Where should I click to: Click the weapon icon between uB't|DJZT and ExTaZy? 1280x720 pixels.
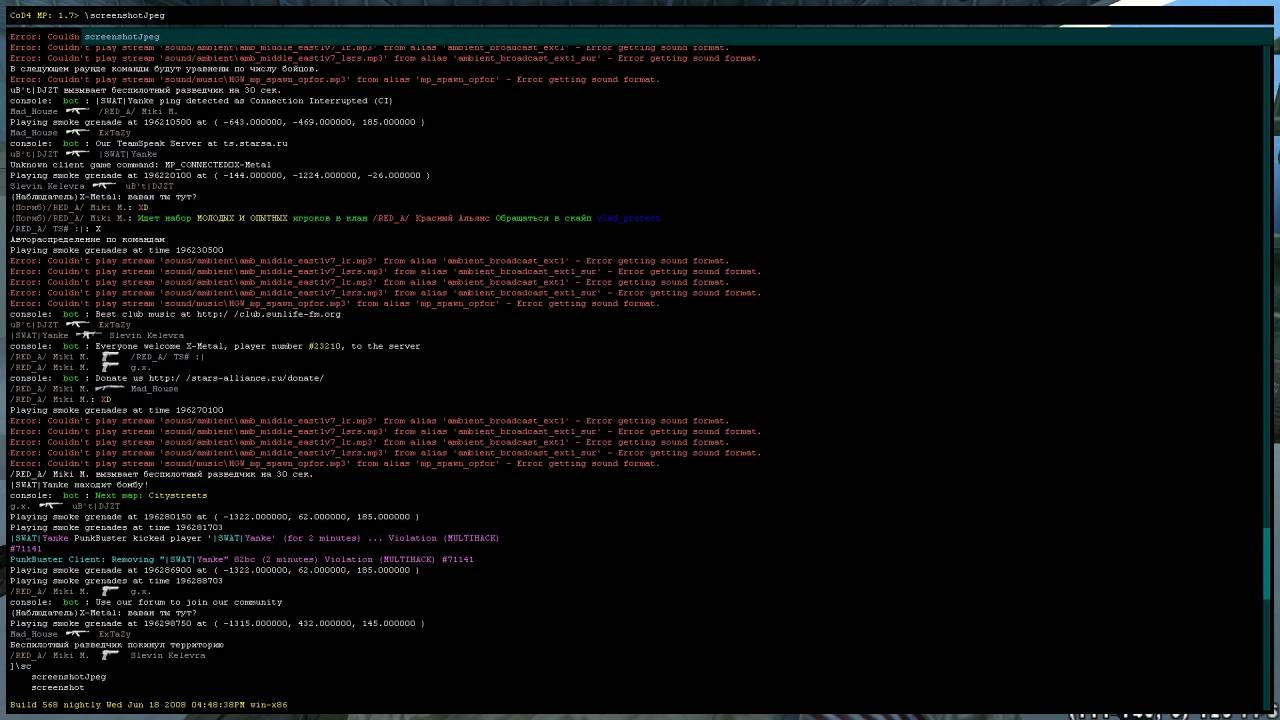[78, 325]
